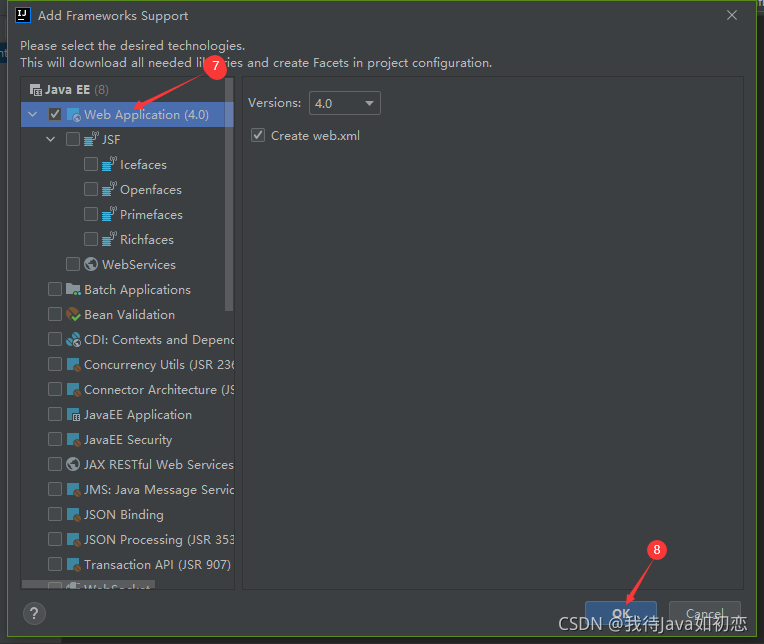
Task: Check the JavaEE Security checkbox
Action: [x=55, y=439]
